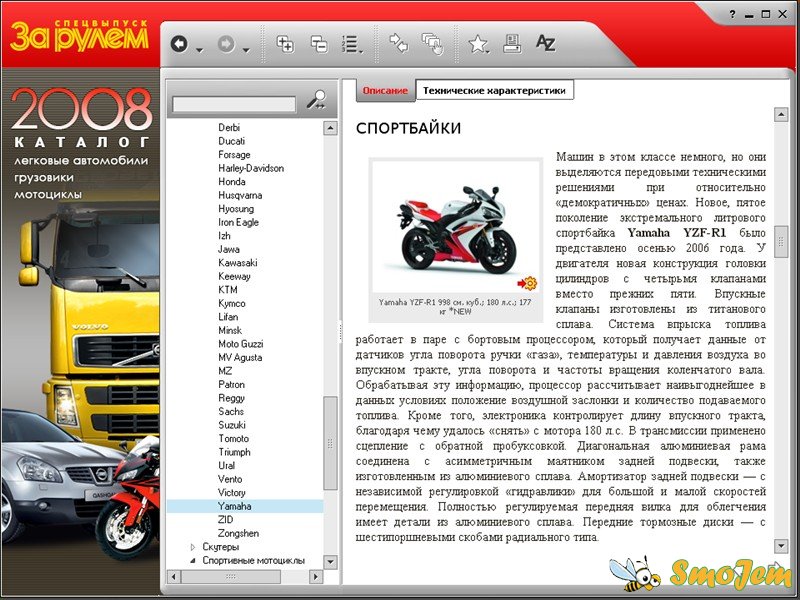This screenshot has height=600, width=800.
Task: Click the gear arrow icon under bike photo
Action: tap(527, 283)
